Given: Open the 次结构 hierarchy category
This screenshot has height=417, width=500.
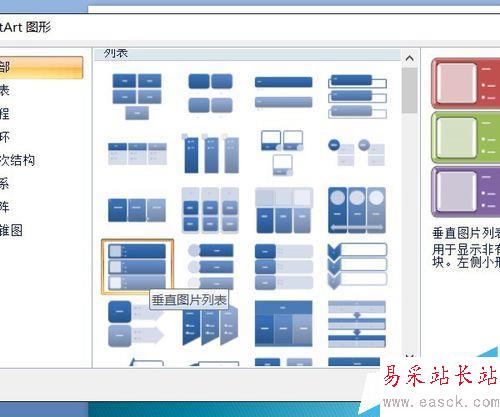Looking at the screenshot, I should point(17,160).
